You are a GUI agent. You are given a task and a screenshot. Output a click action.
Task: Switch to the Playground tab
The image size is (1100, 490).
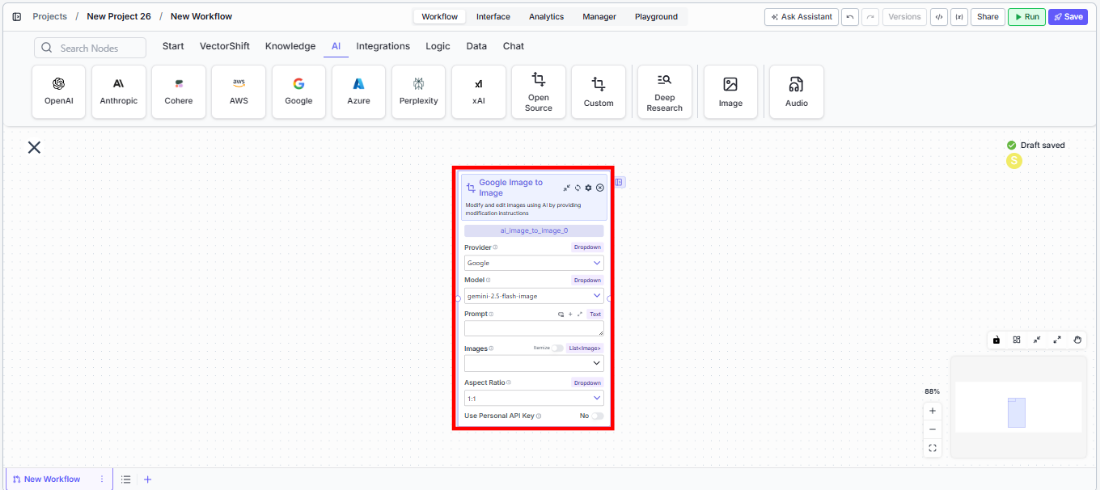pyautogui.click(x=657, y=17)
